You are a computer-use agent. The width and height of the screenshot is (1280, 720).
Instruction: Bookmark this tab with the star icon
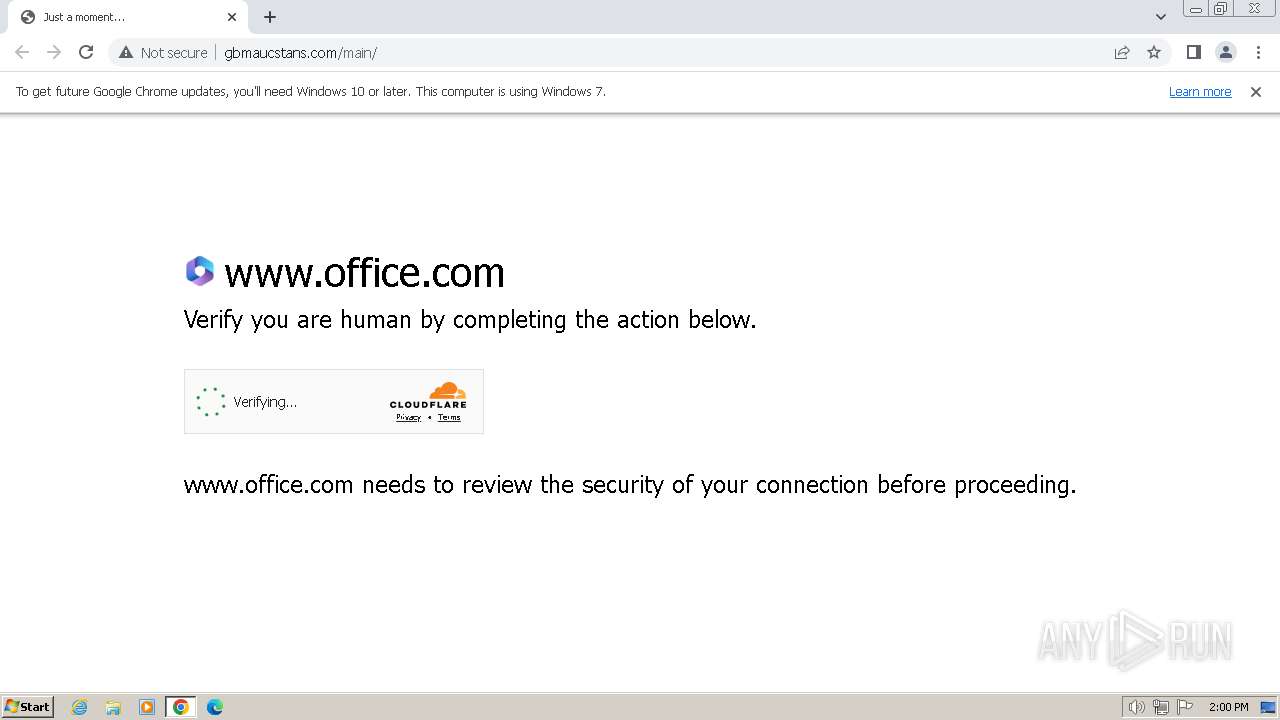(x=1154, y=52)
